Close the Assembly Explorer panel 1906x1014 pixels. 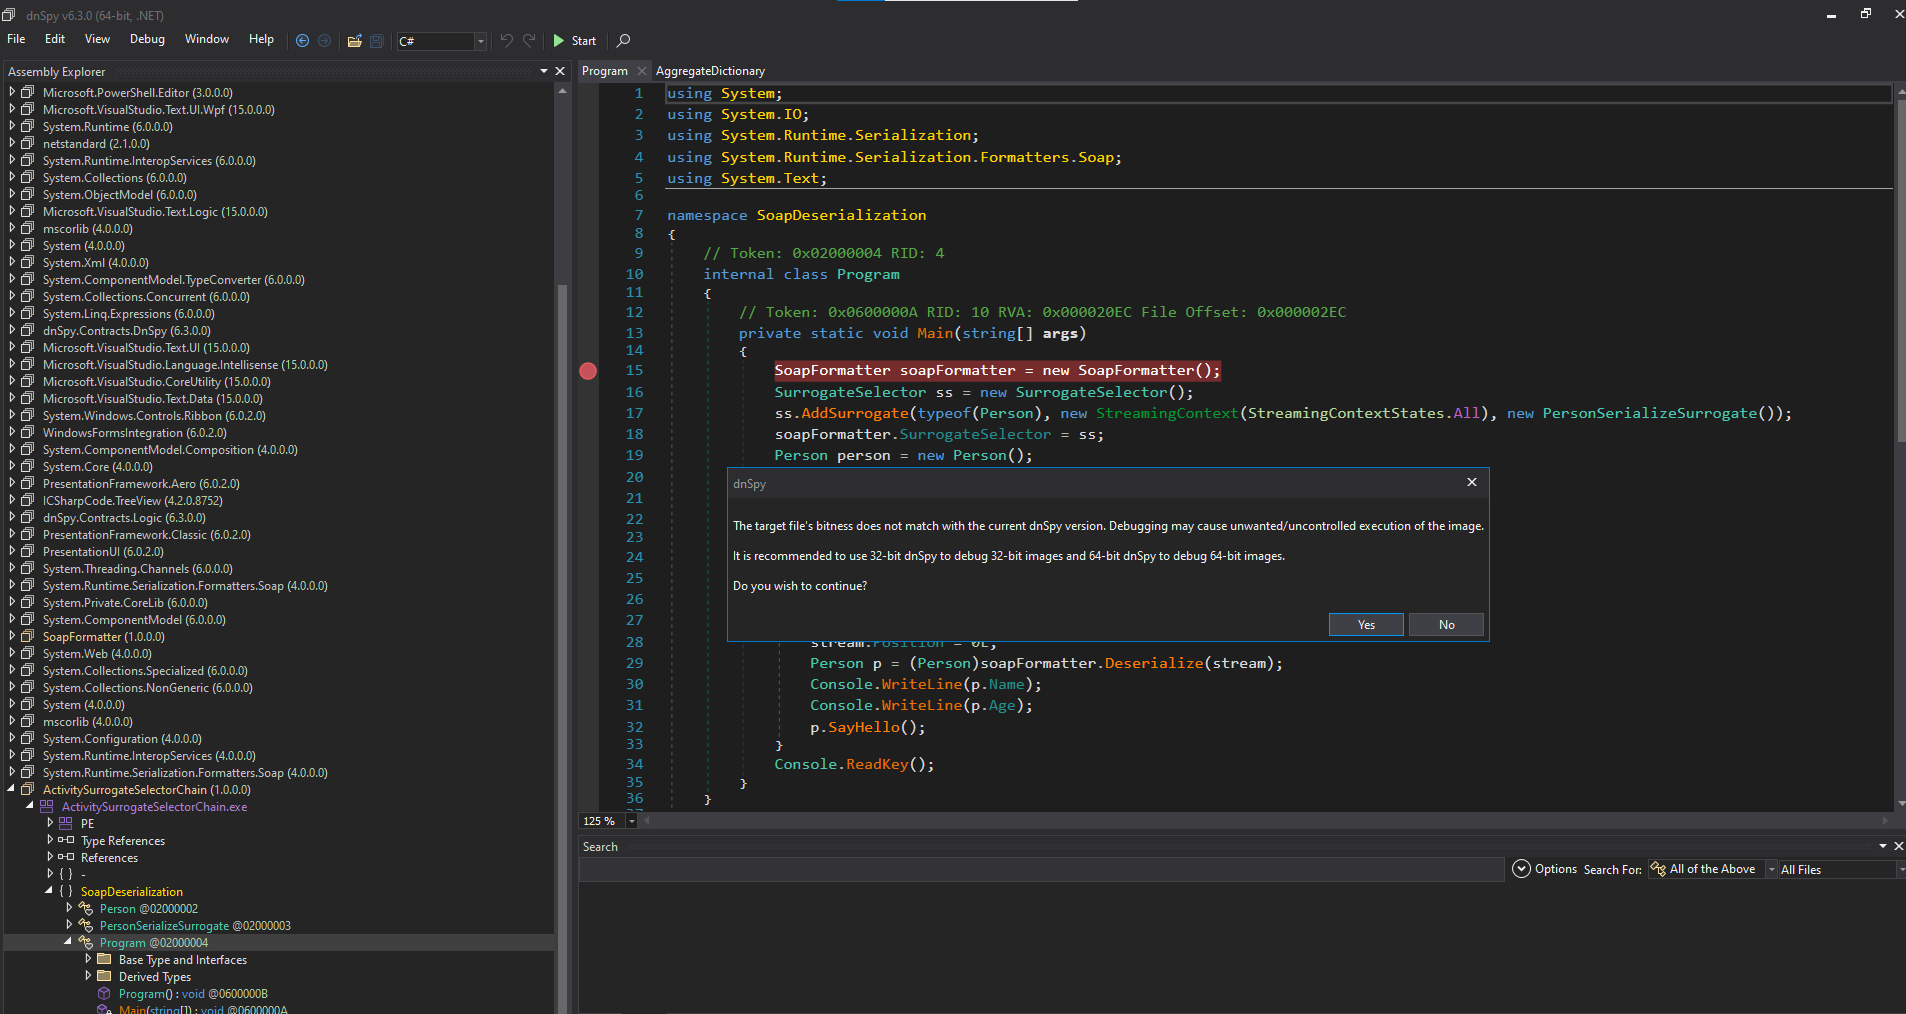[560, 71]
